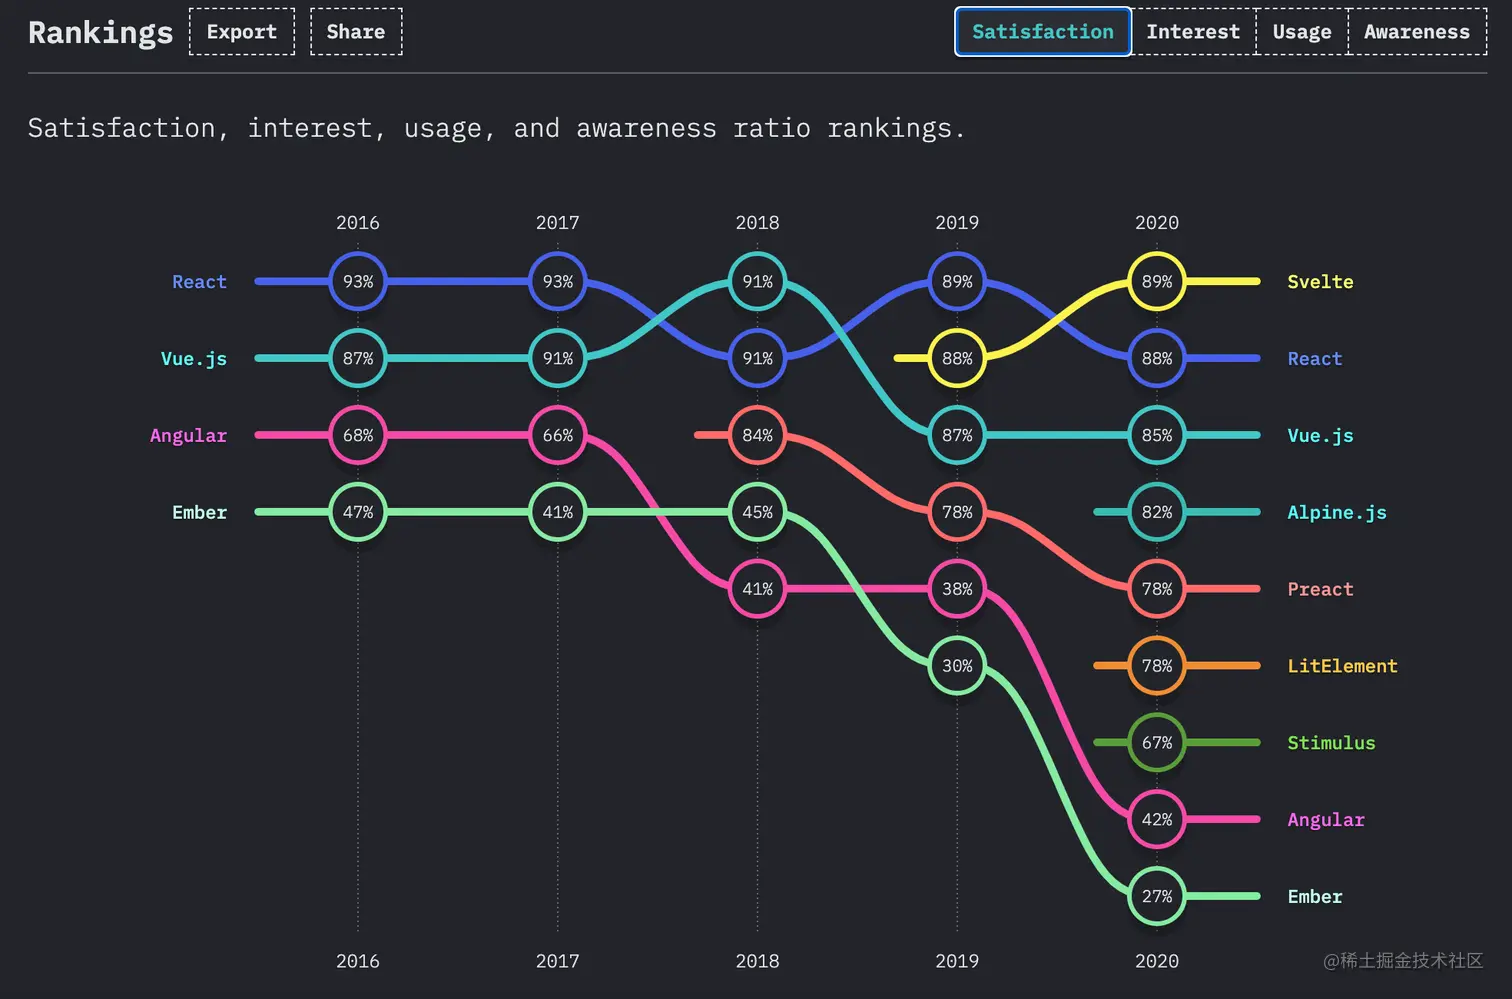Viewport: 1512px width, 999px height.
Task: Click Angular's 42% node in 2020
Action: point(1157,819)
